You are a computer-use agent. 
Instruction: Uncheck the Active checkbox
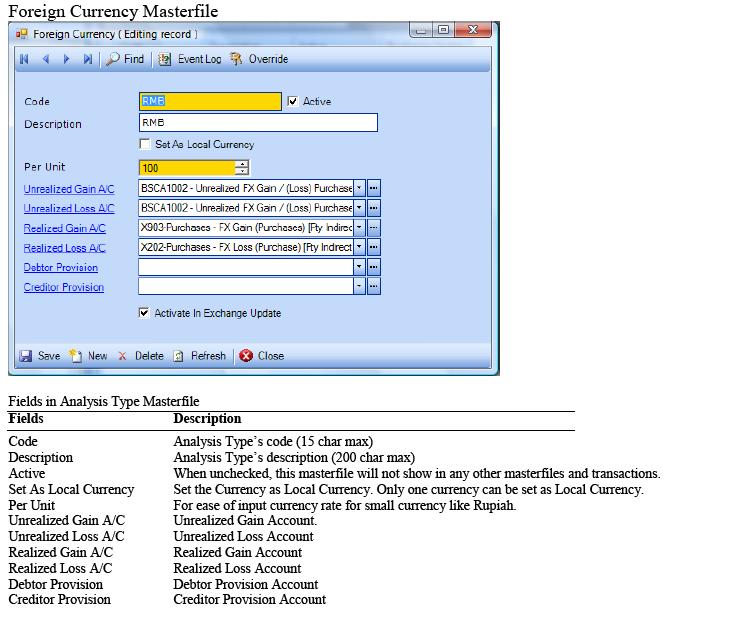coord(293,101)
